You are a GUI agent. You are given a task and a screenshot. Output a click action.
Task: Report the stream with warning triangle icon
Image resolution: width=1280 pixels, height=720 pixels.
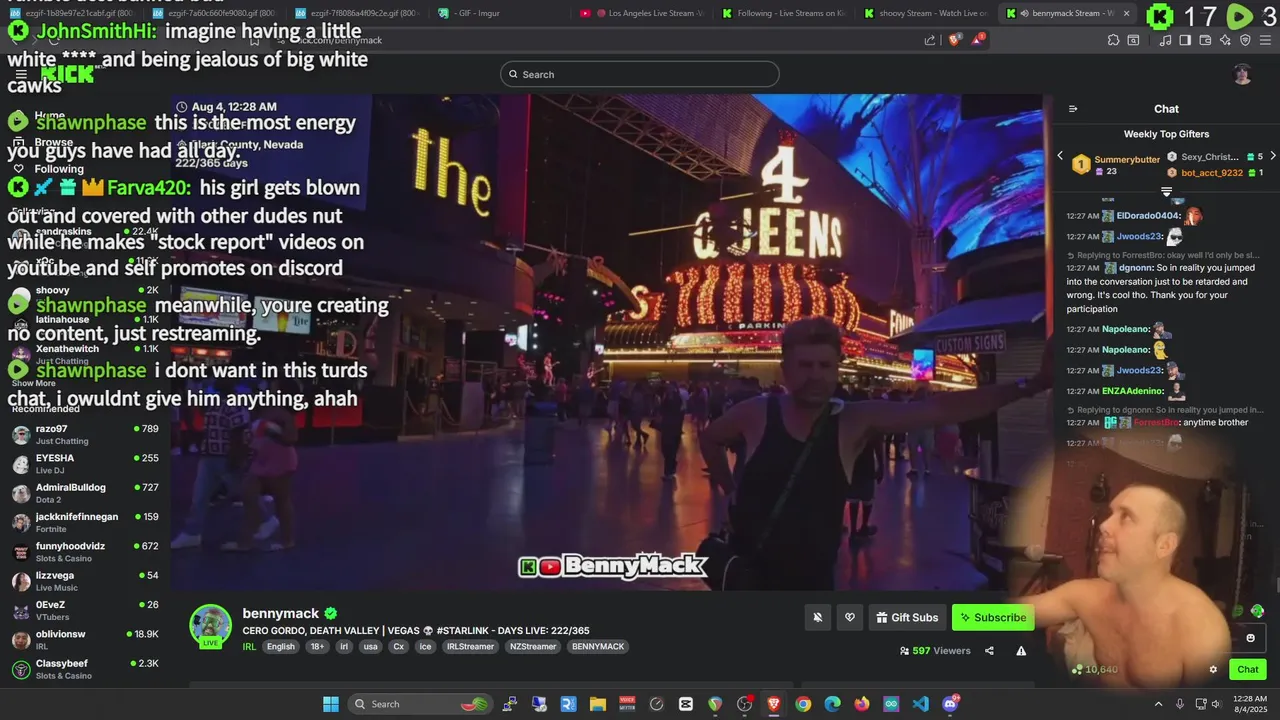1021,651
